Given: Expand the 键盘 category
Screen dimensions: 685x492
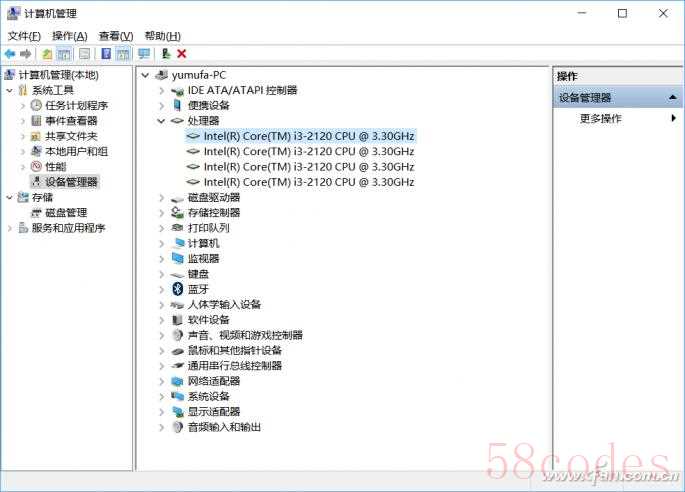Looking at the screenshot, I should click(162, 274).
